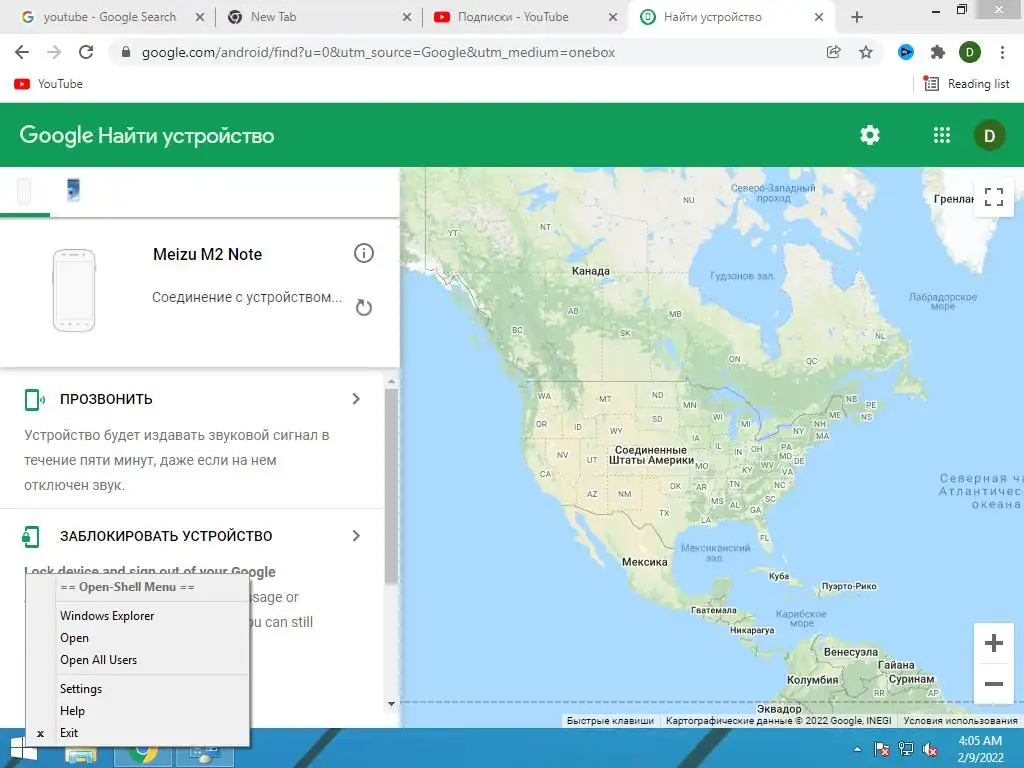Share this page via address bar icon

pyautogui.click(x=833, y=52)
